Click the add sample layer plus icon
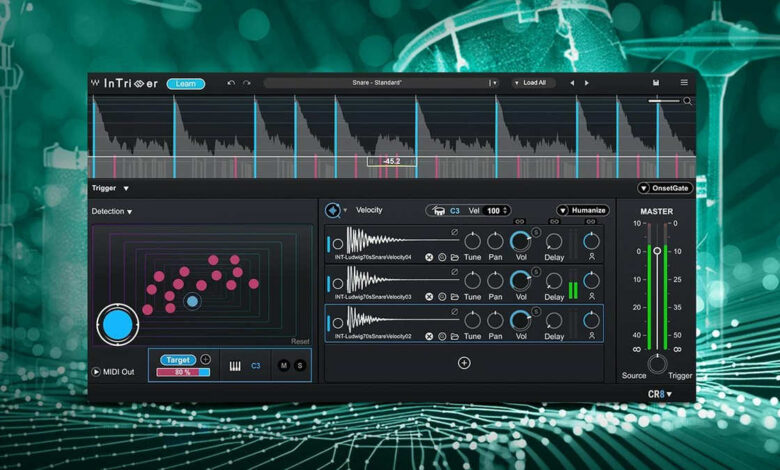Screen dimensions: 780x470 pos(464,363)
